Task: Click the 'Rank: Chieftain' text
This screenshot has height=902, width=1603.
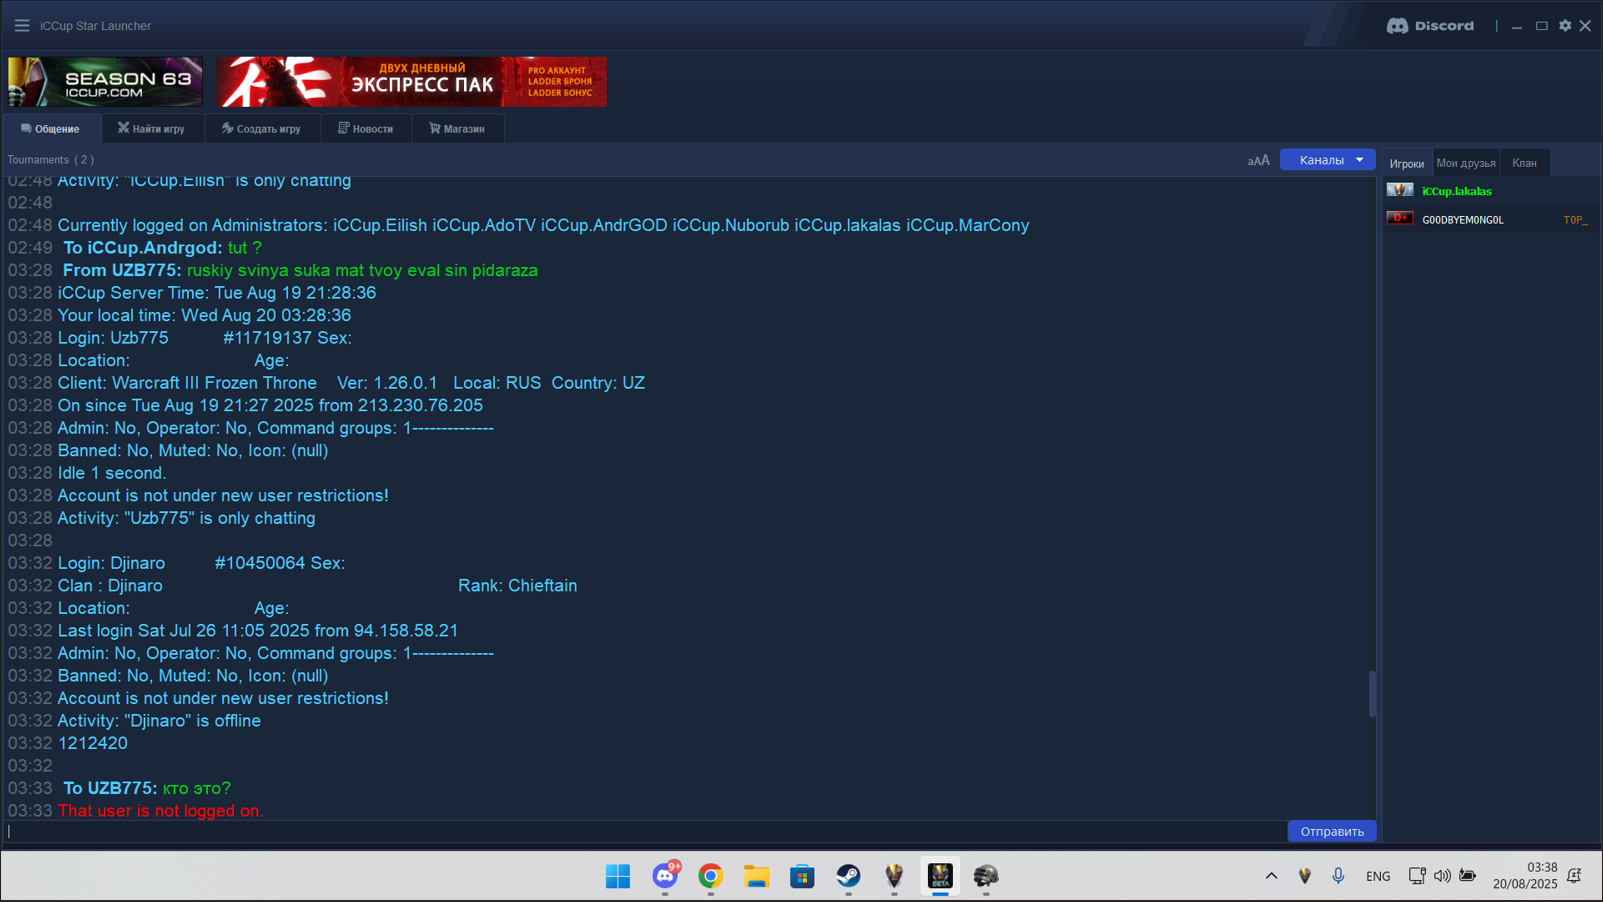Action: pyautogui.click(x=517, y=586)
